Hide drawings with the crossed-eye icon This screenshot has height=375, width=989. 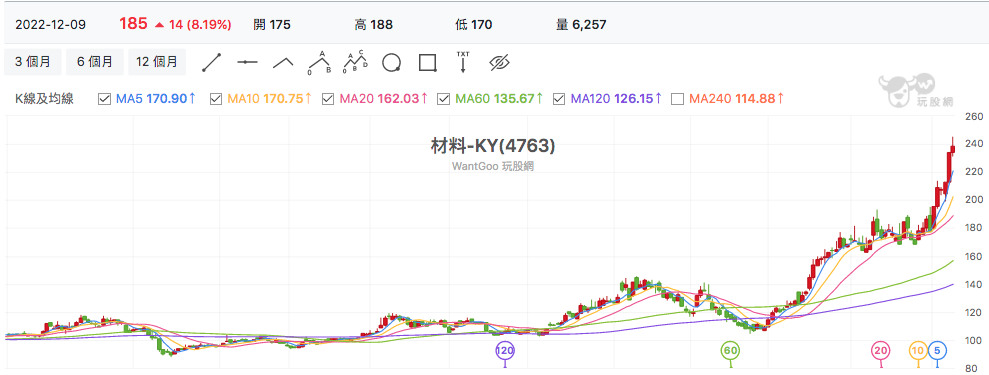(x=500, y=62)
